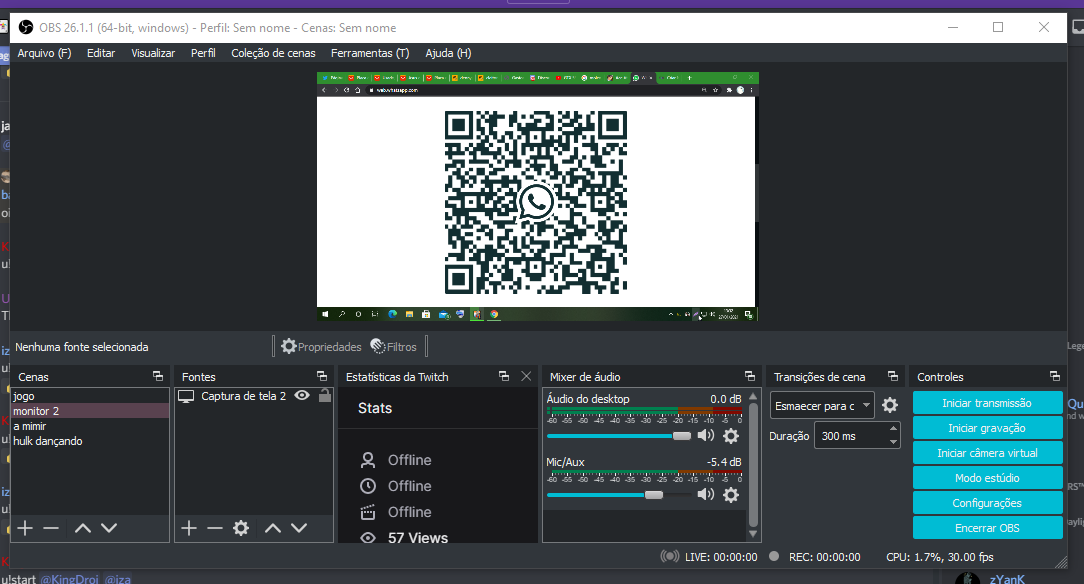Open the Ajuda menu
The width and height of the screenshot is (1084, 584).
(x=448, y=53)
